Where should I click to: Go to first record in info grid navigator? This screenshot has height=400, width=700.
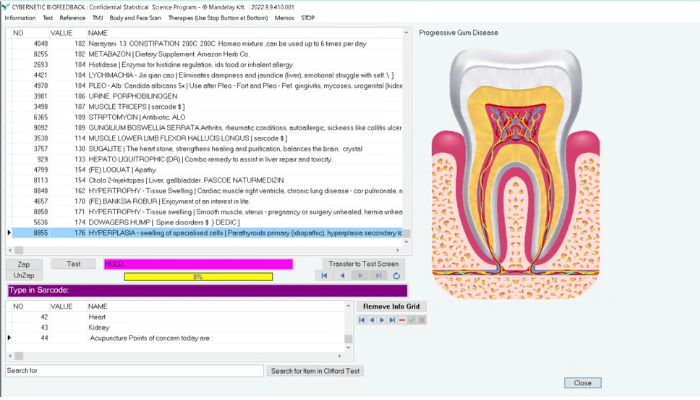tap(362, 320)
